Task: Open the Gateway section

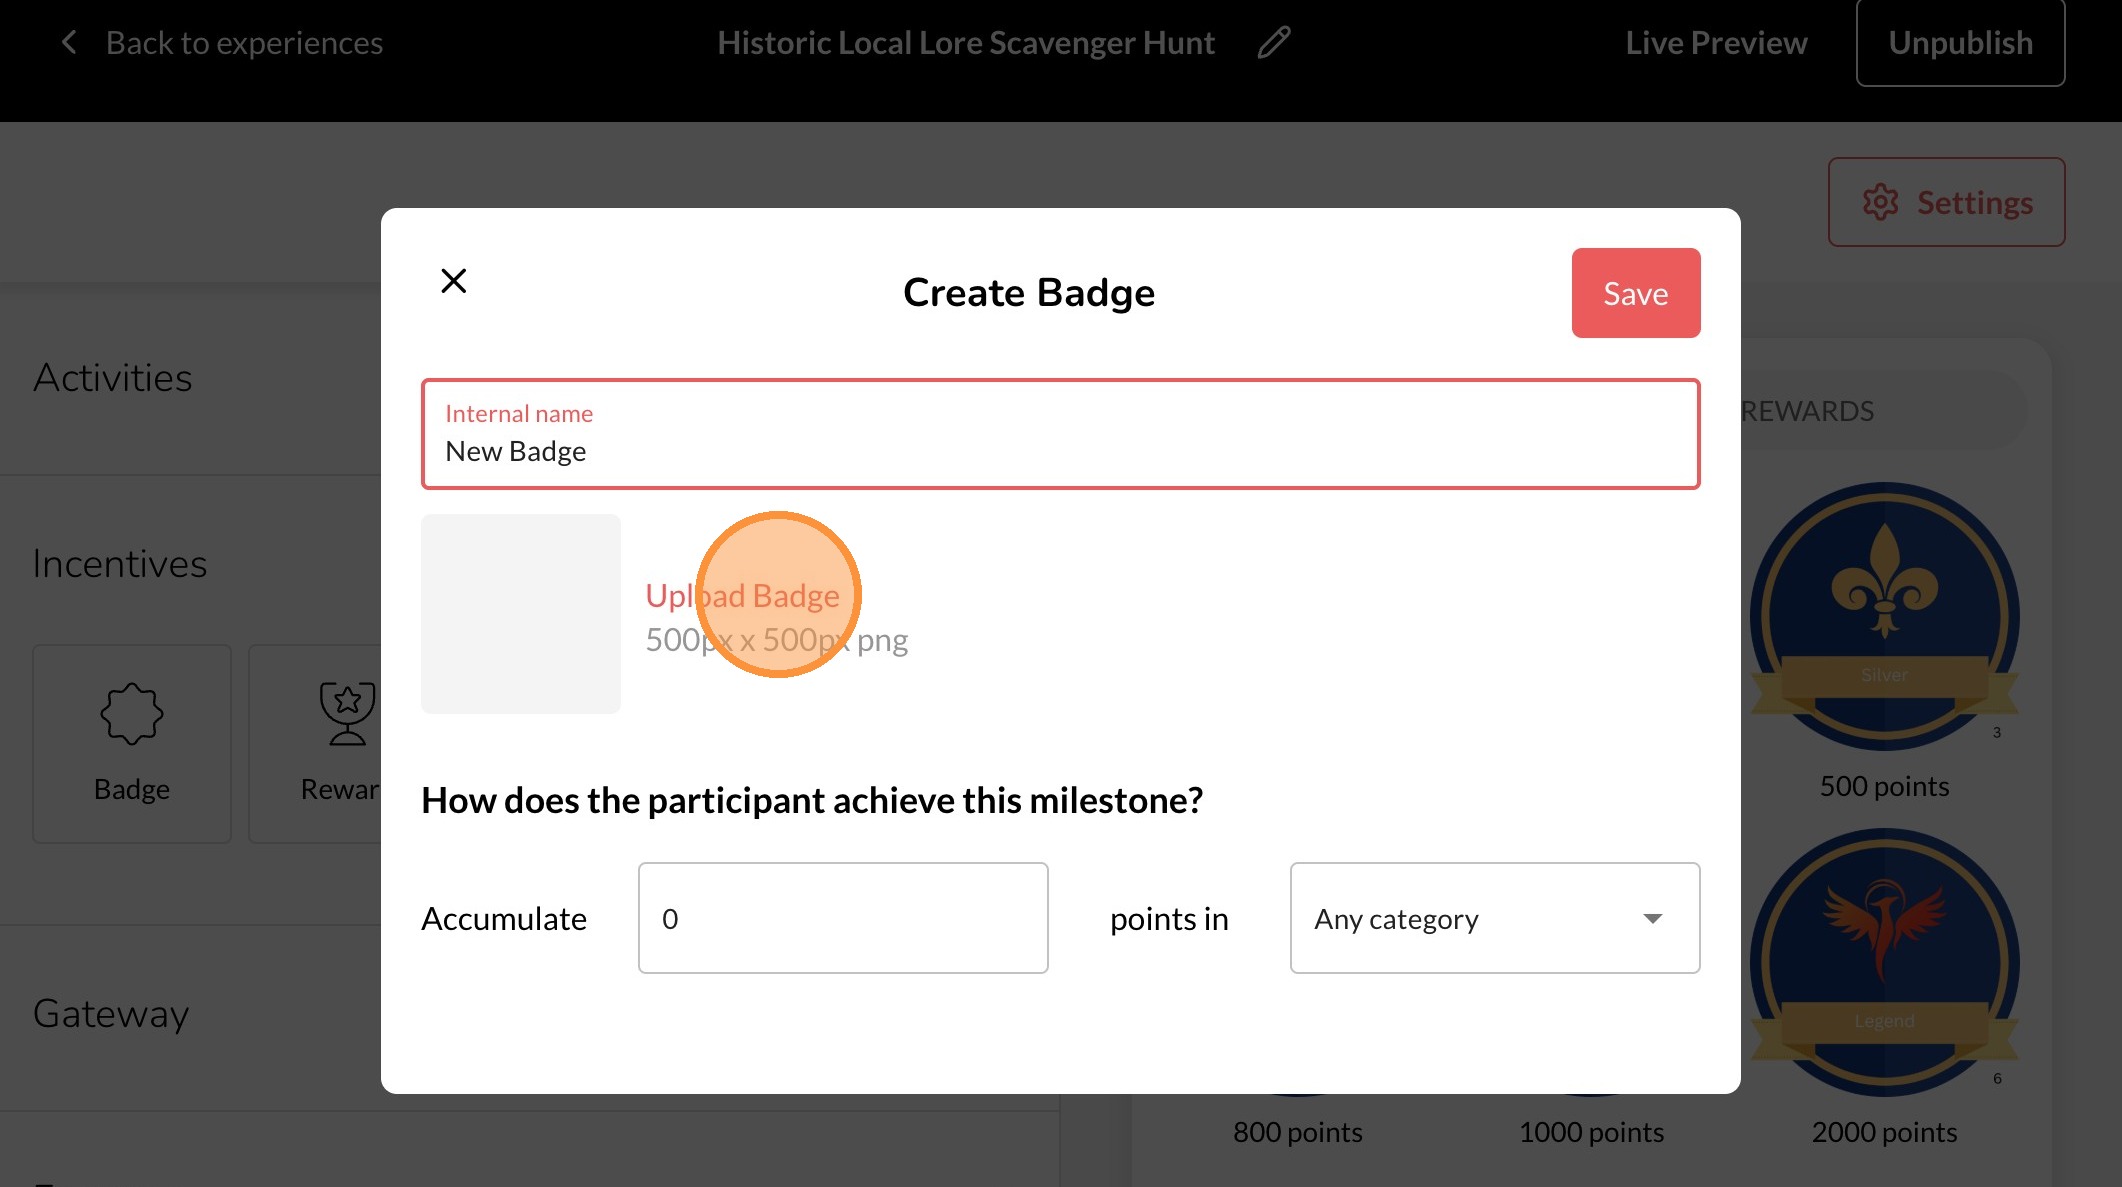Action: point(111,1013)
